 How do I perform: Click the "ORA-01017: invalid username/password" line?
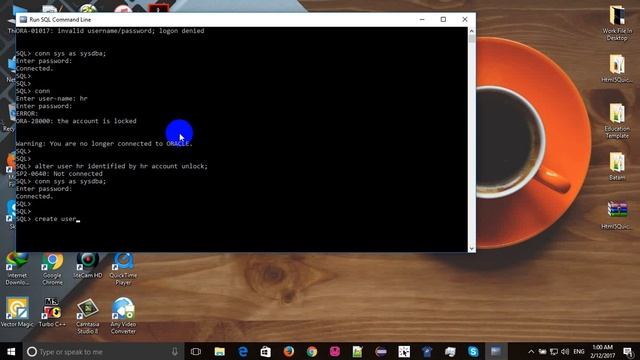110,31
